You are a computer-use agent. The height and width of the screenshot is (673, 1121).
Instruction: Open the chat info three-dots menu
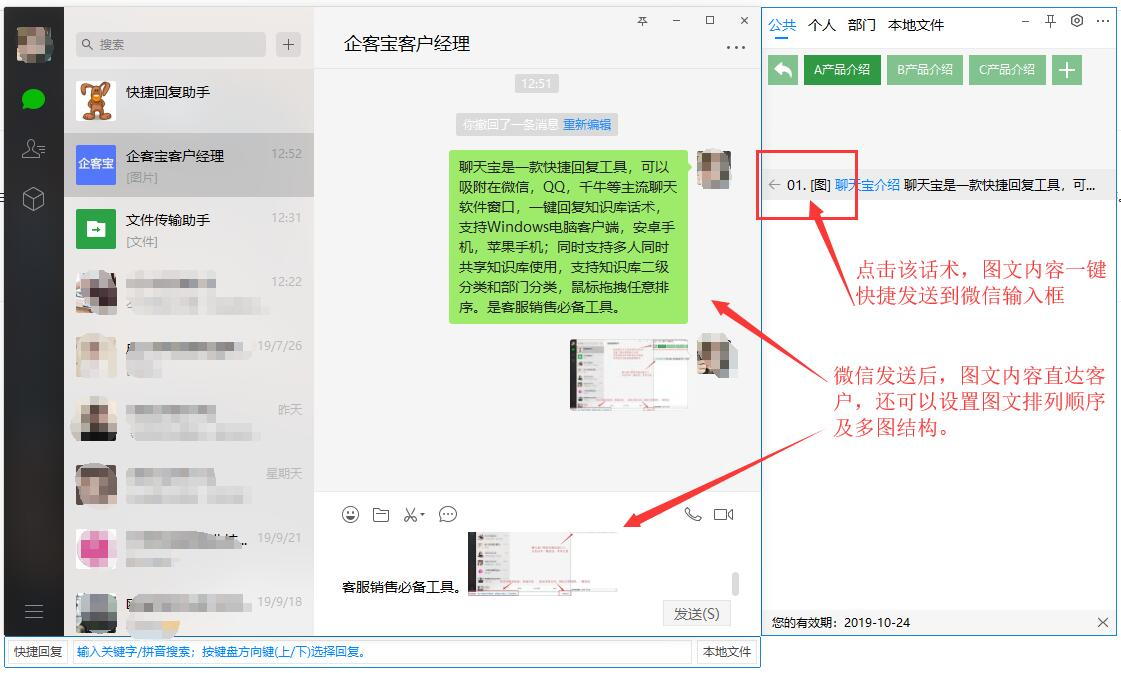click(736, 47)
